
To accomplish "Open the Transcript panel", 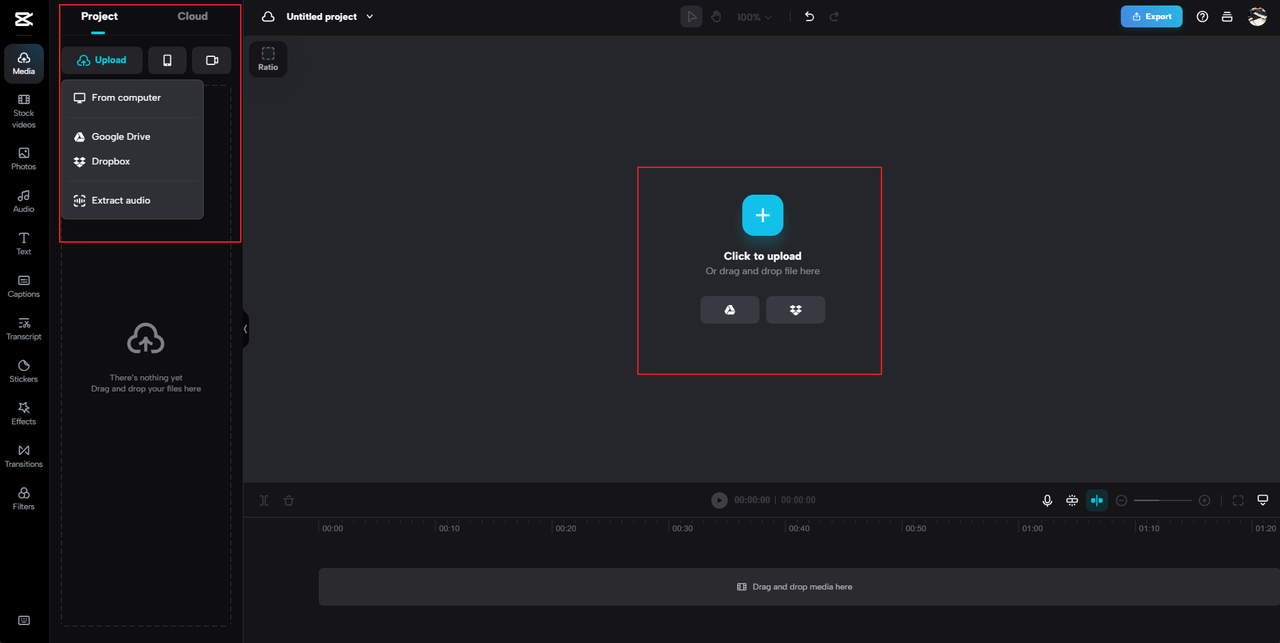I will (x=24, y=329).
